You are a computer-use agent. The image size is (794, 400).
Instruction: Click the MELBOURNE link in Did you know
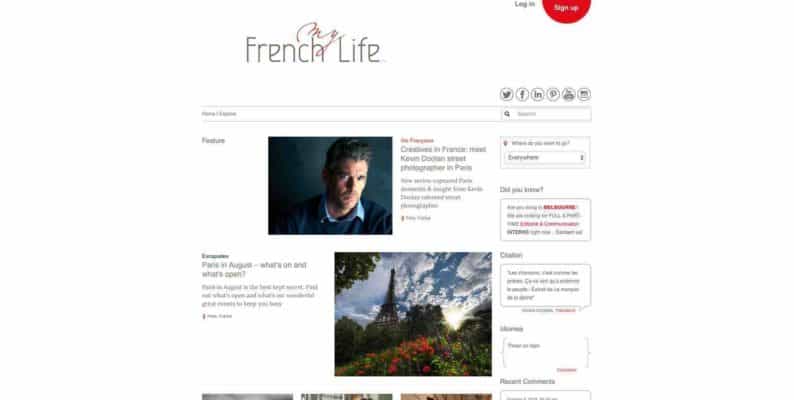[560, 208]
